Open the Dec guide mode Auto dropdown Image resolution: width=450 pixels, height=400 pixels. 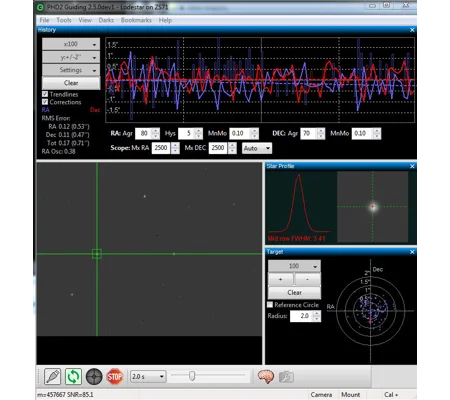point(257,148)
